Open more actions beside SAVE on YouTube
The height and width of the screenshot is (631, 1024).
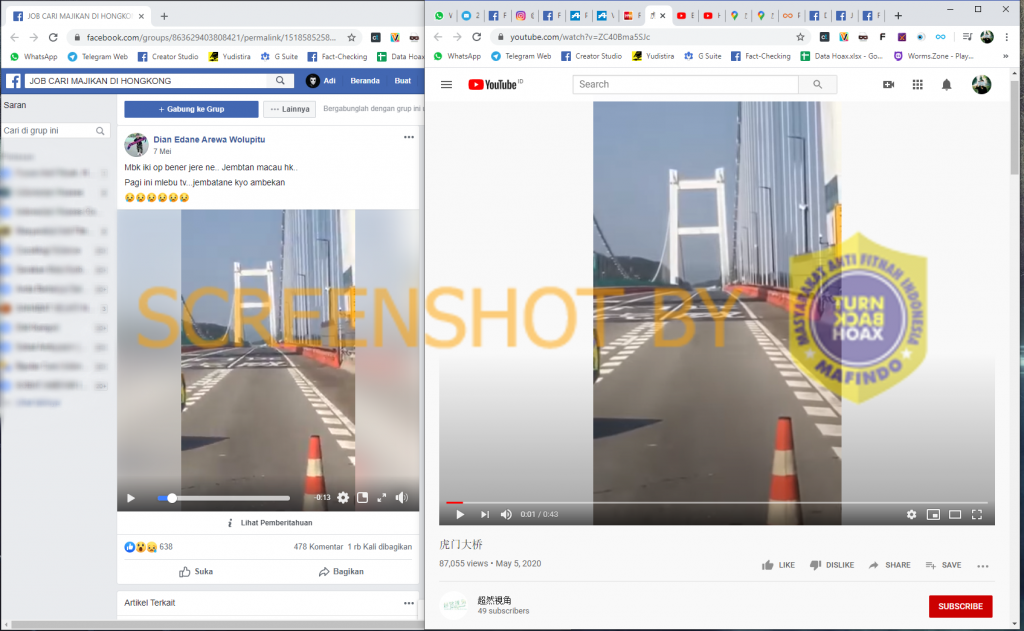point(982,565)
